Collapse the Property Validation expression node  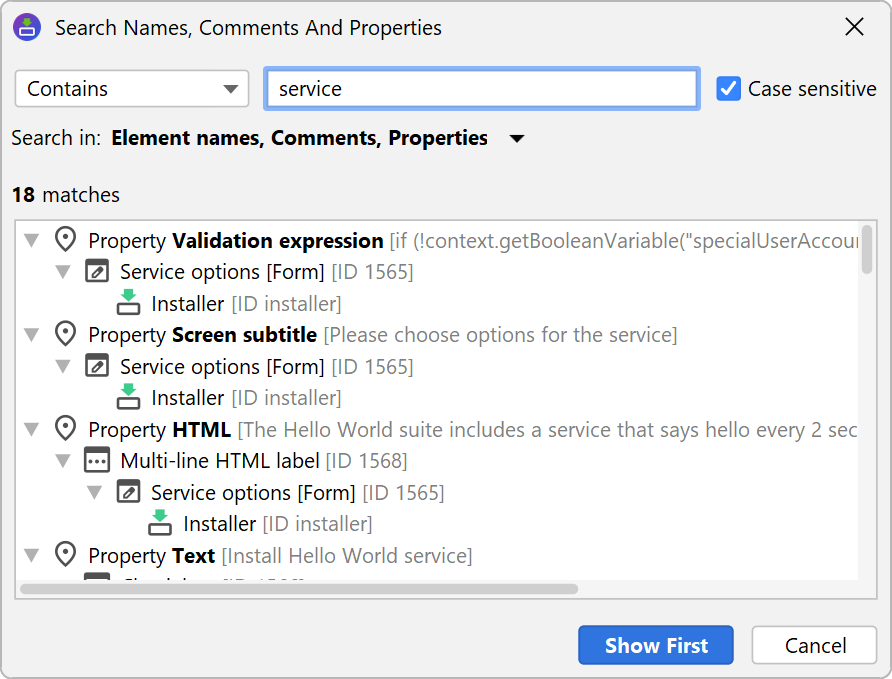[x=32, y=241]
